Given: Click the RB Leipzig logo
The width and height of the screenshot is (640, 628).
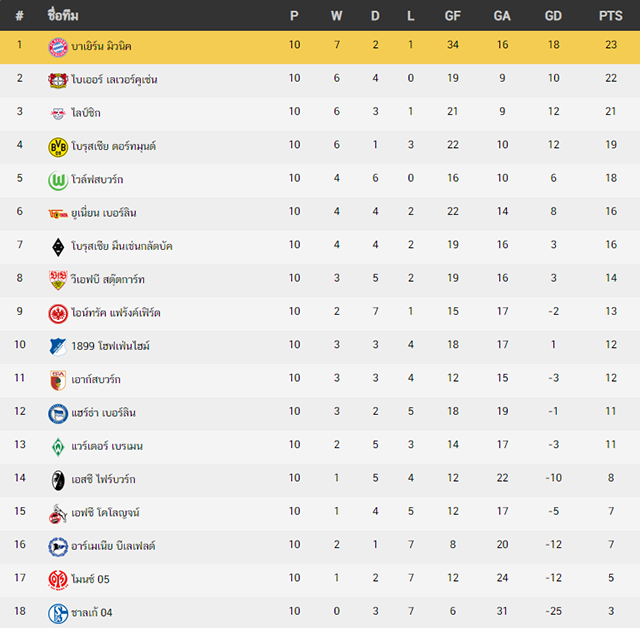Looking at the screenshot, I should pyautogui.click(x=58, y=114).
